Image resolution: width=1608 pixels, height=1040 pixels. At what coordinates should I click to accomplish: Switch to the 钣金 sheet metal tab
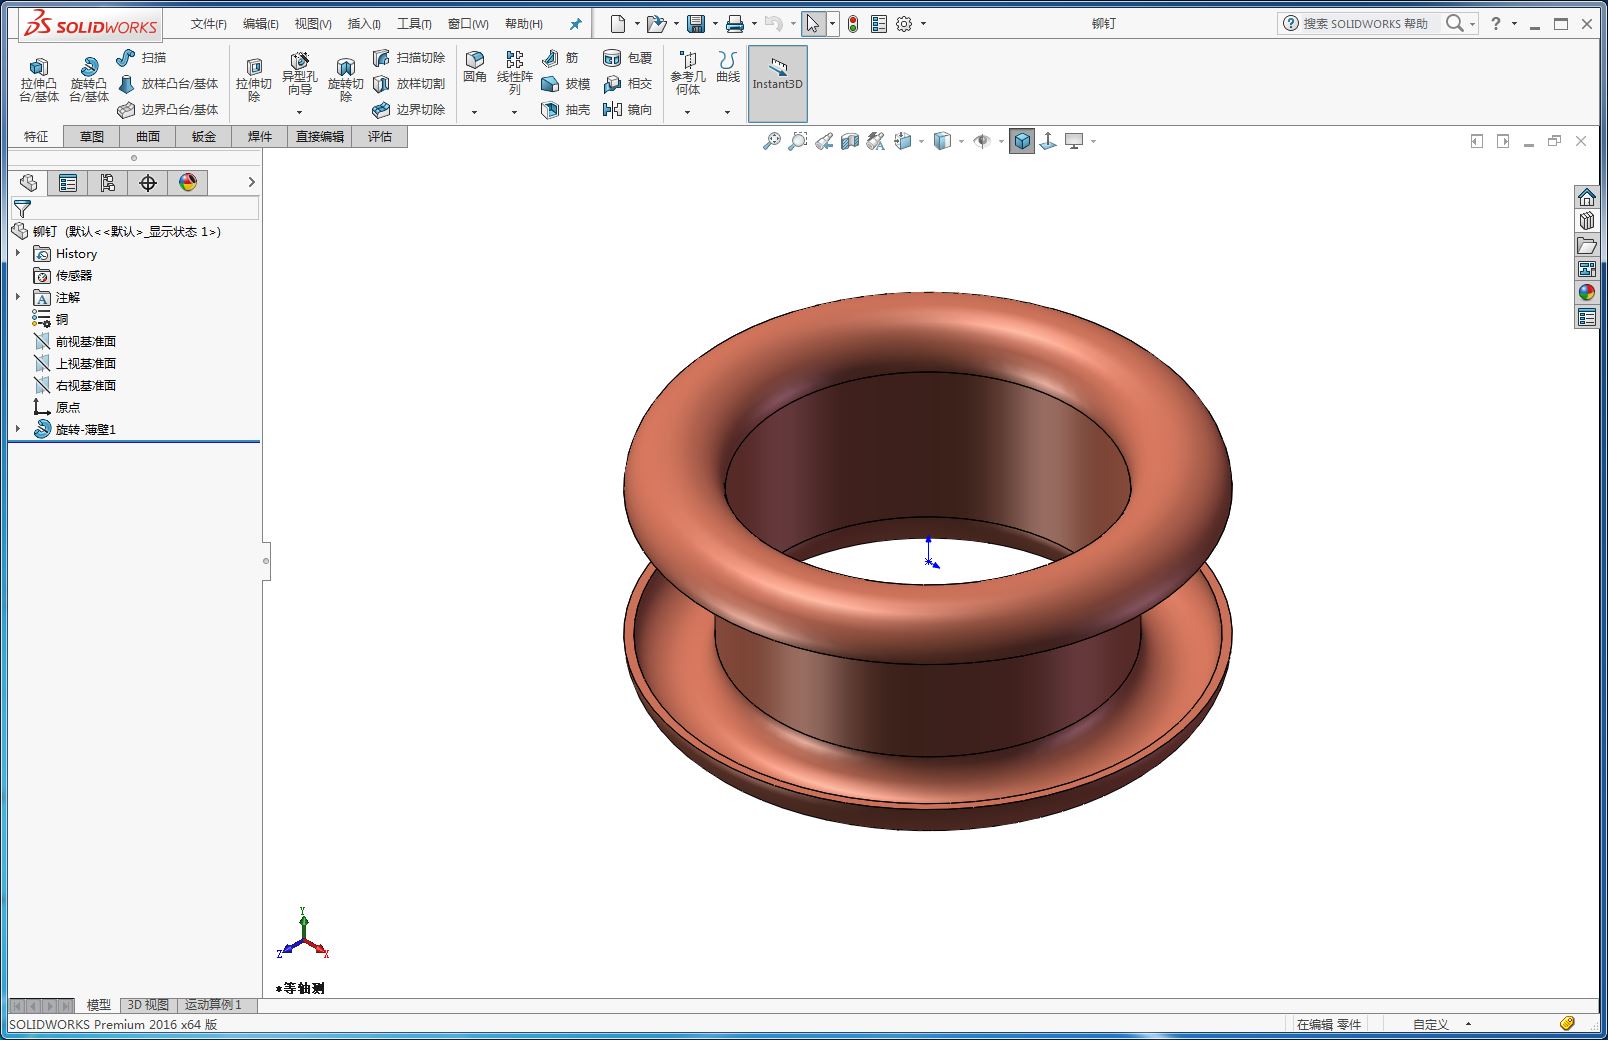click(x=204, y=137)
